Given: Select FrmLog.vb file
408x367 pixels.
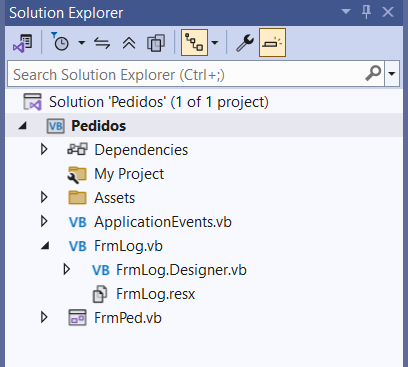Looking at the screenshot, I should click(x=128, y=246).
